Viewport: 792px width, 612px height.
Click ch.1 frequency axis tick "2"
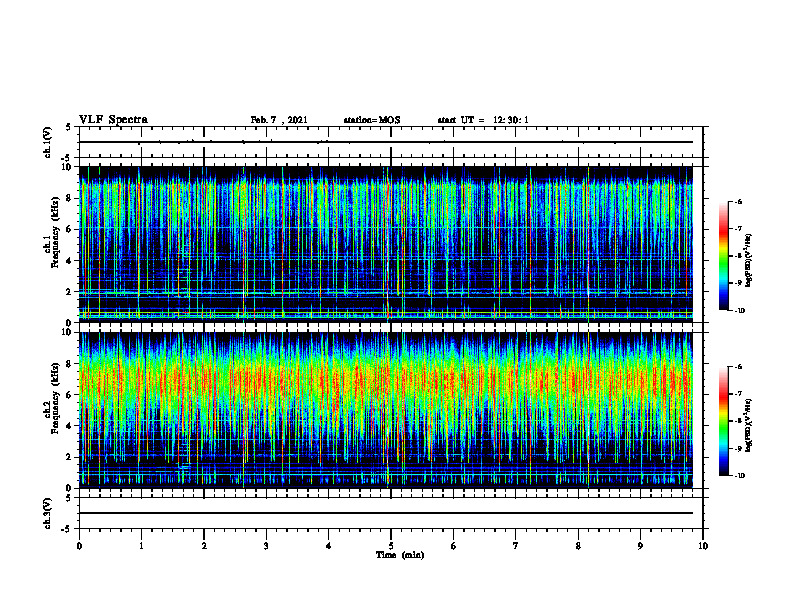(x=70, y=292)
